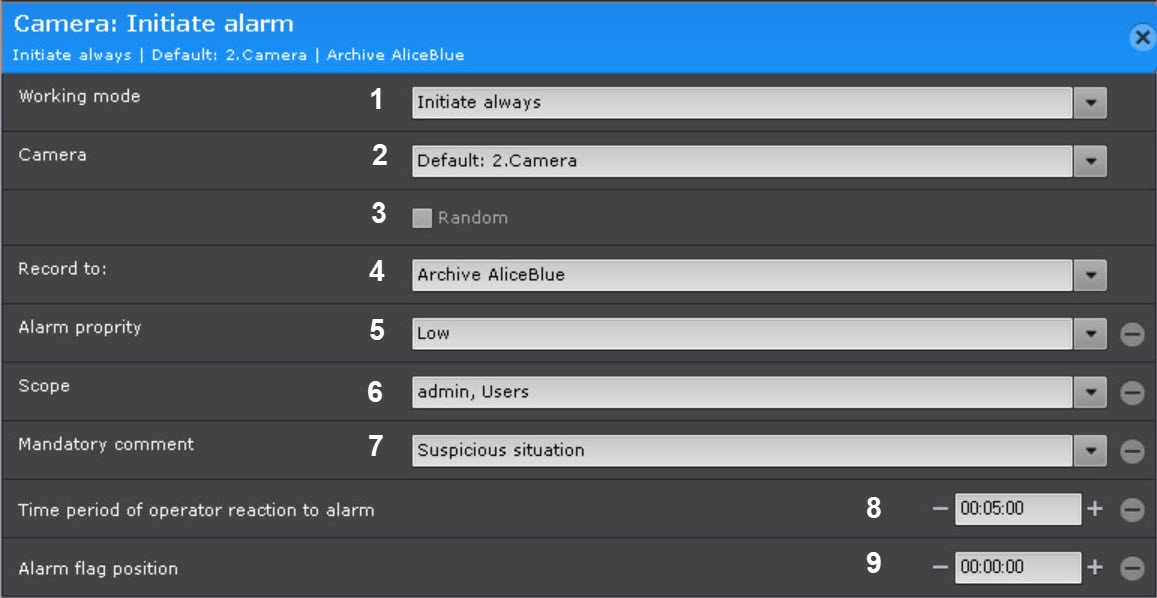
Task: Remove the operator reaction time parameter
Action: click(x=1132, y=510)
